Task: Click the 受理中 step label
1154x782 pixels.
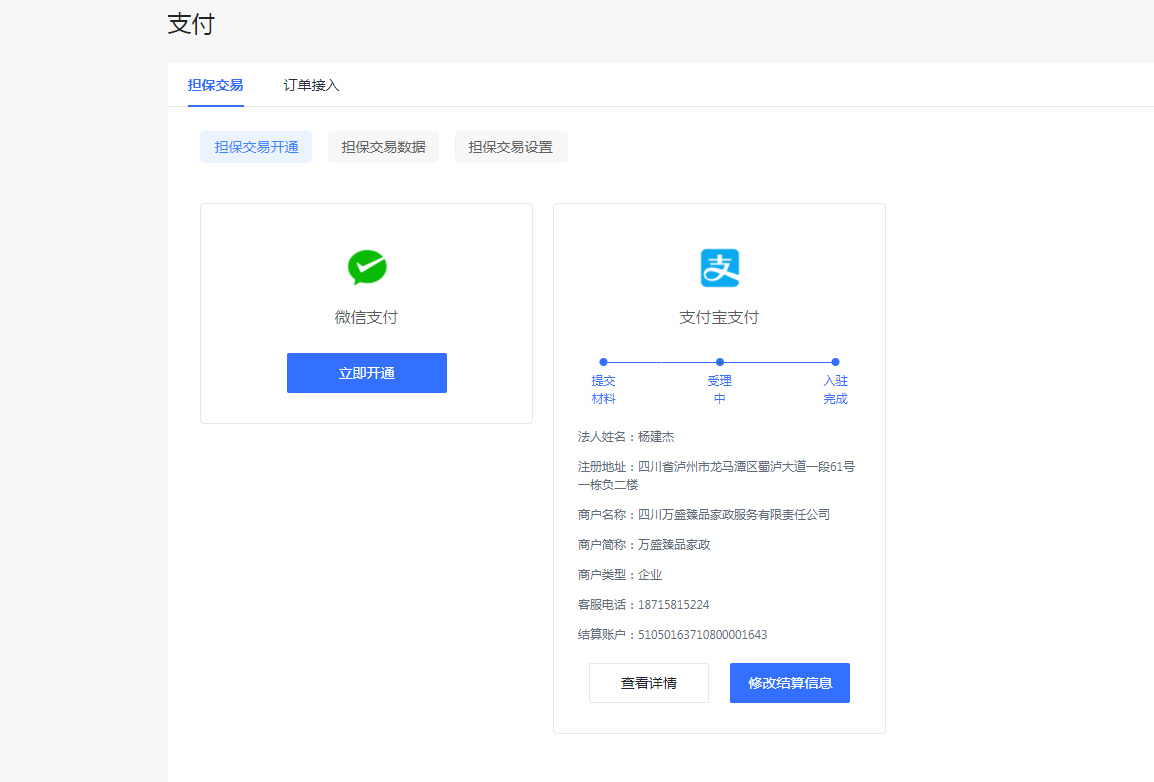Action: (720, 390)
